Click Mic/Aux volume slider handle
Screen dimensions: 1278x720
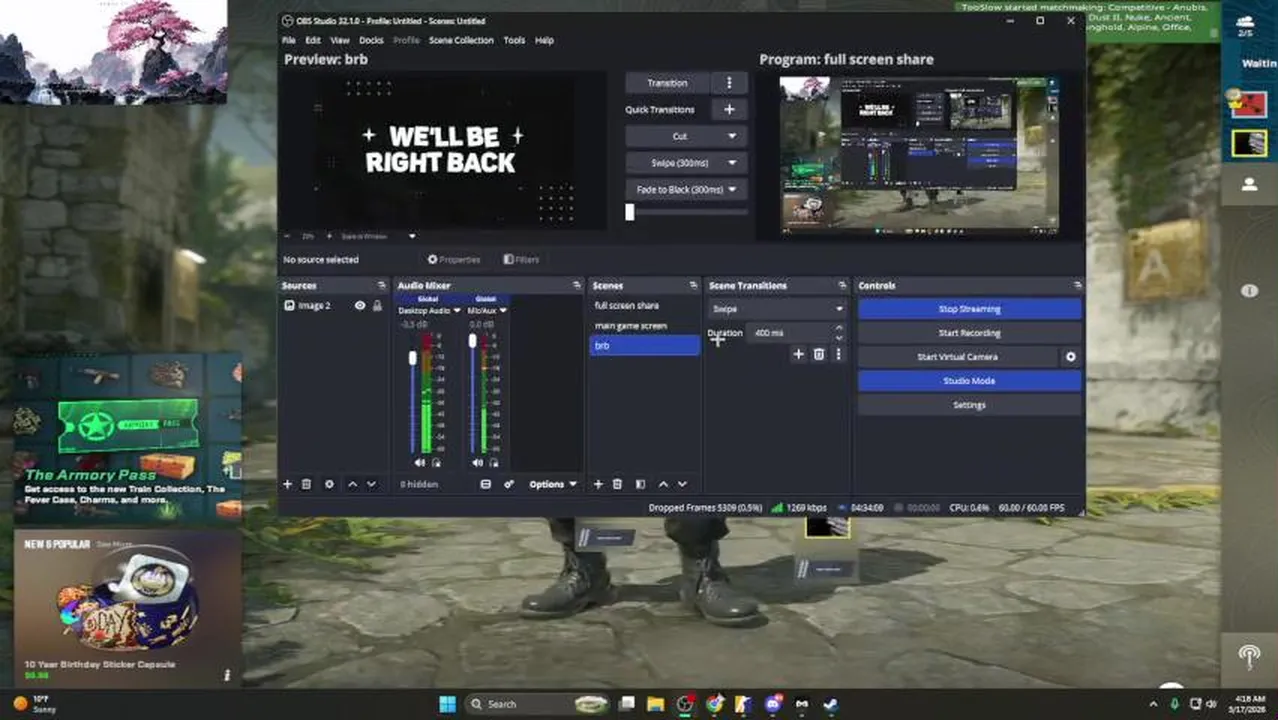[x=472, y=341]
